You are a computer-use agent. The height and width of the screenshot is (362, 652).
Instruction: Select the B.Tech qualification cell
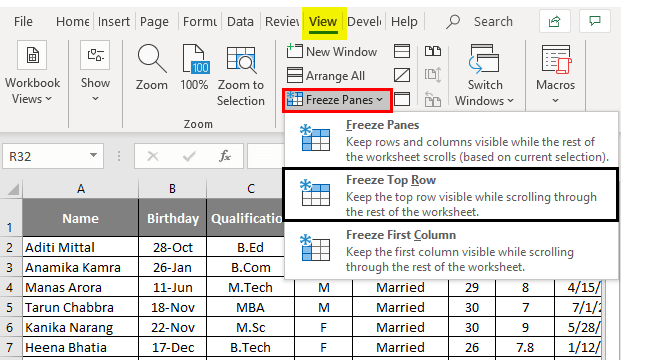[250, 347]
